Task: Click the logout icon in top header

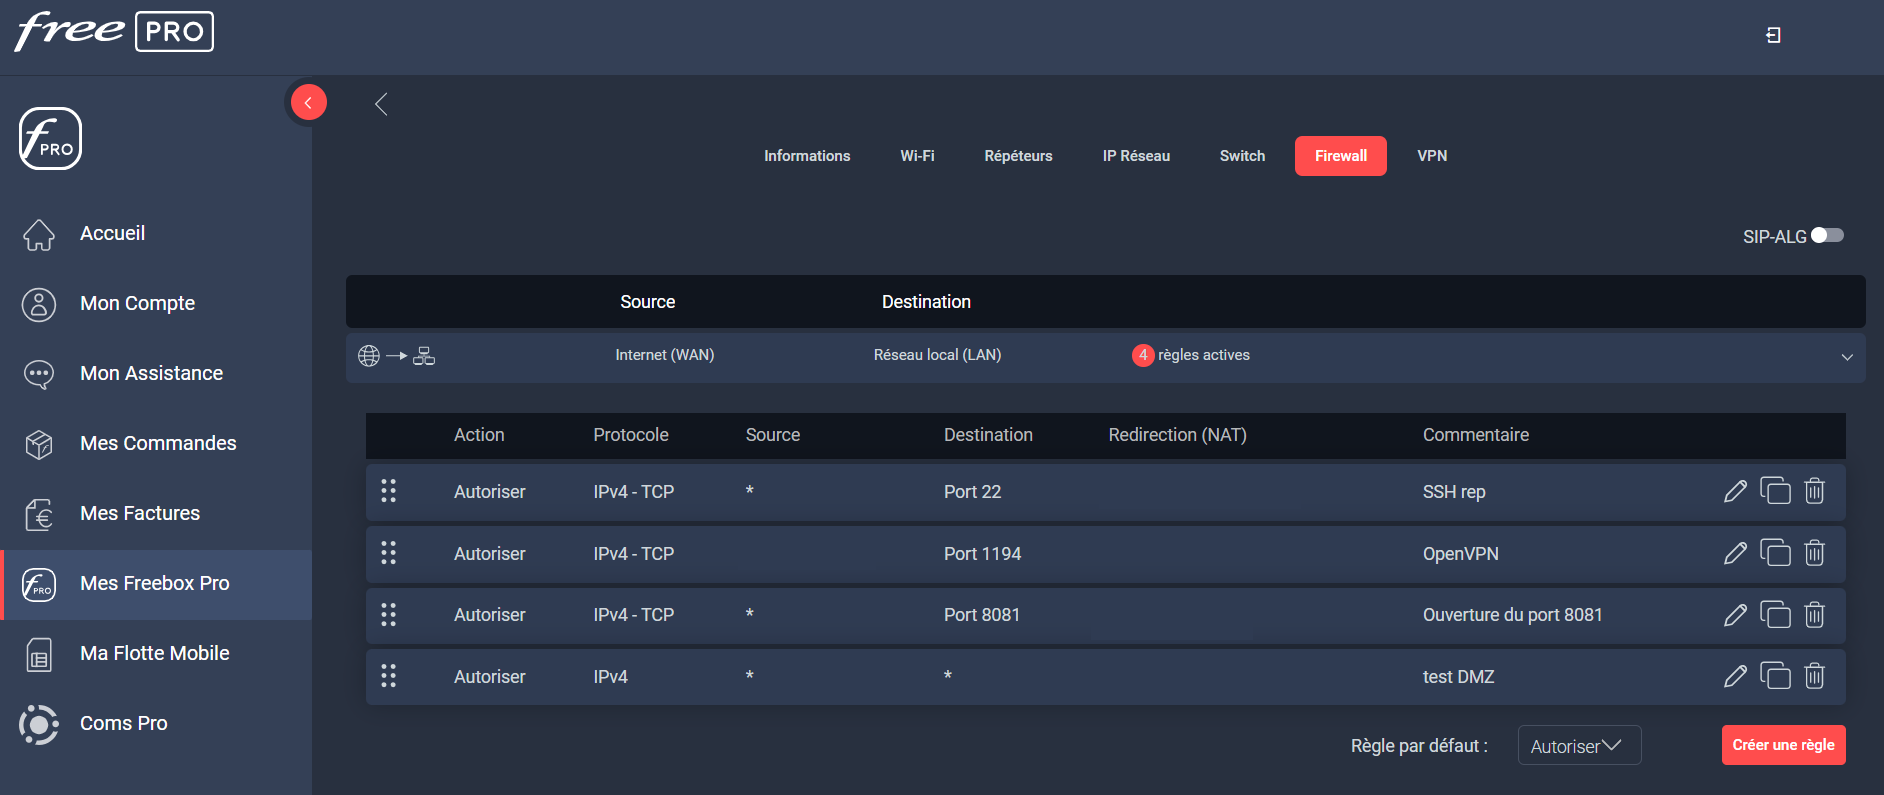Action: (1773, 36)
